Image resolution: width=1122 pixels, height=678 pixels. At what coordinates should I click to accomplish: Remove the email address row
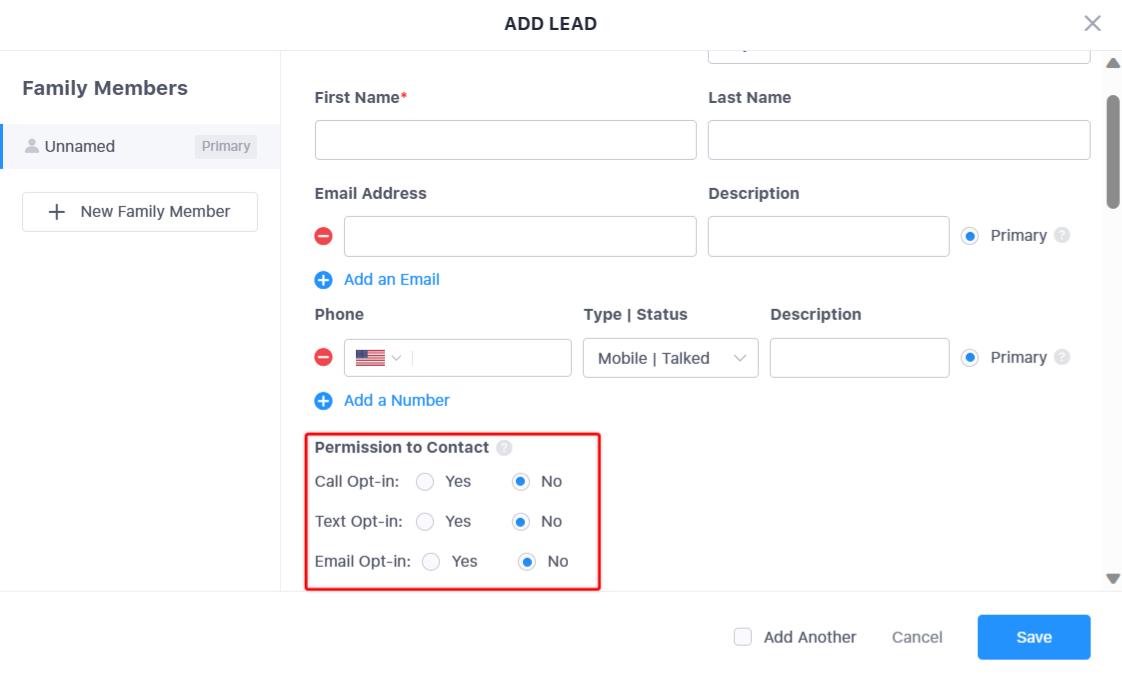(x=323, y=236)
